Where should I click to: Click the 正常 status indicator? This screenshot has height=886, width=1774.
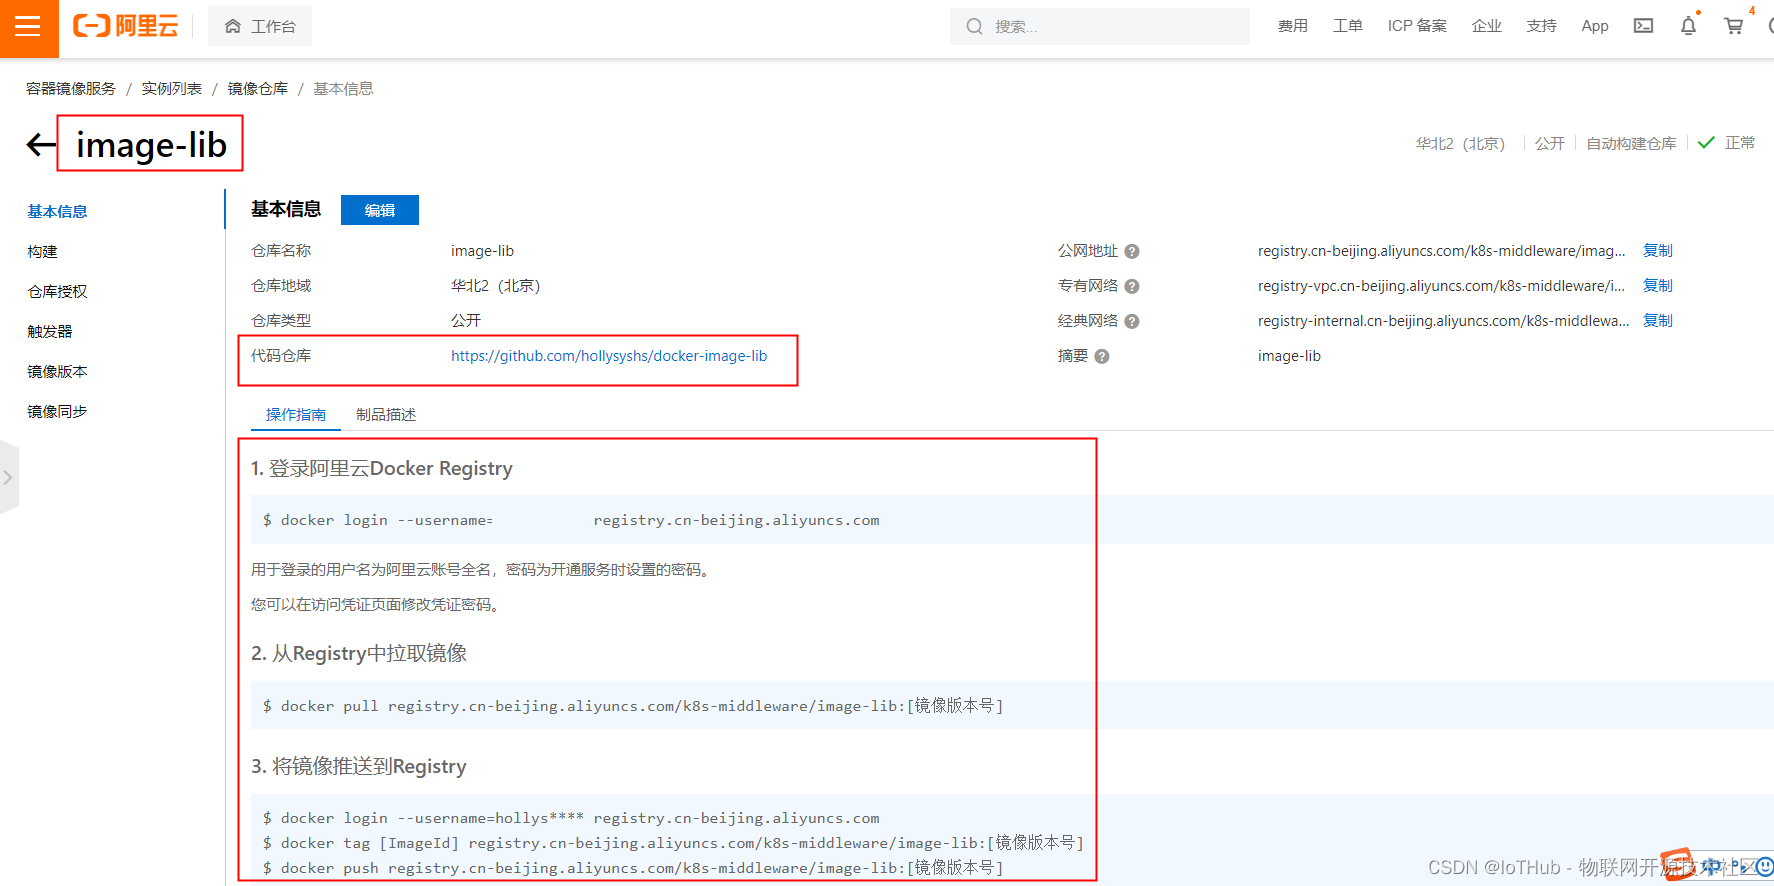pyautogui.click(x=1726, y=143)
